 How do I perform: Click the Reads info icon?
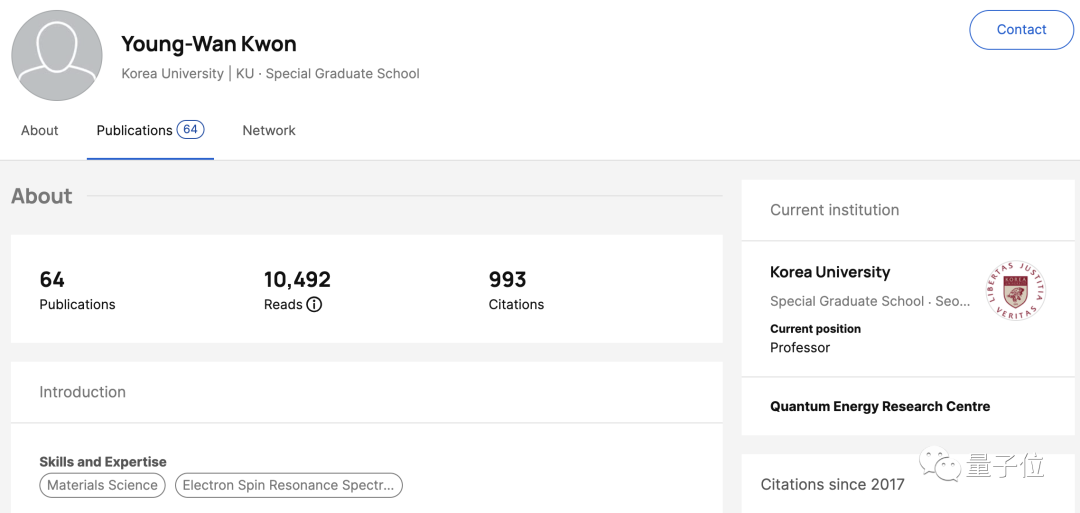point(314,304)
